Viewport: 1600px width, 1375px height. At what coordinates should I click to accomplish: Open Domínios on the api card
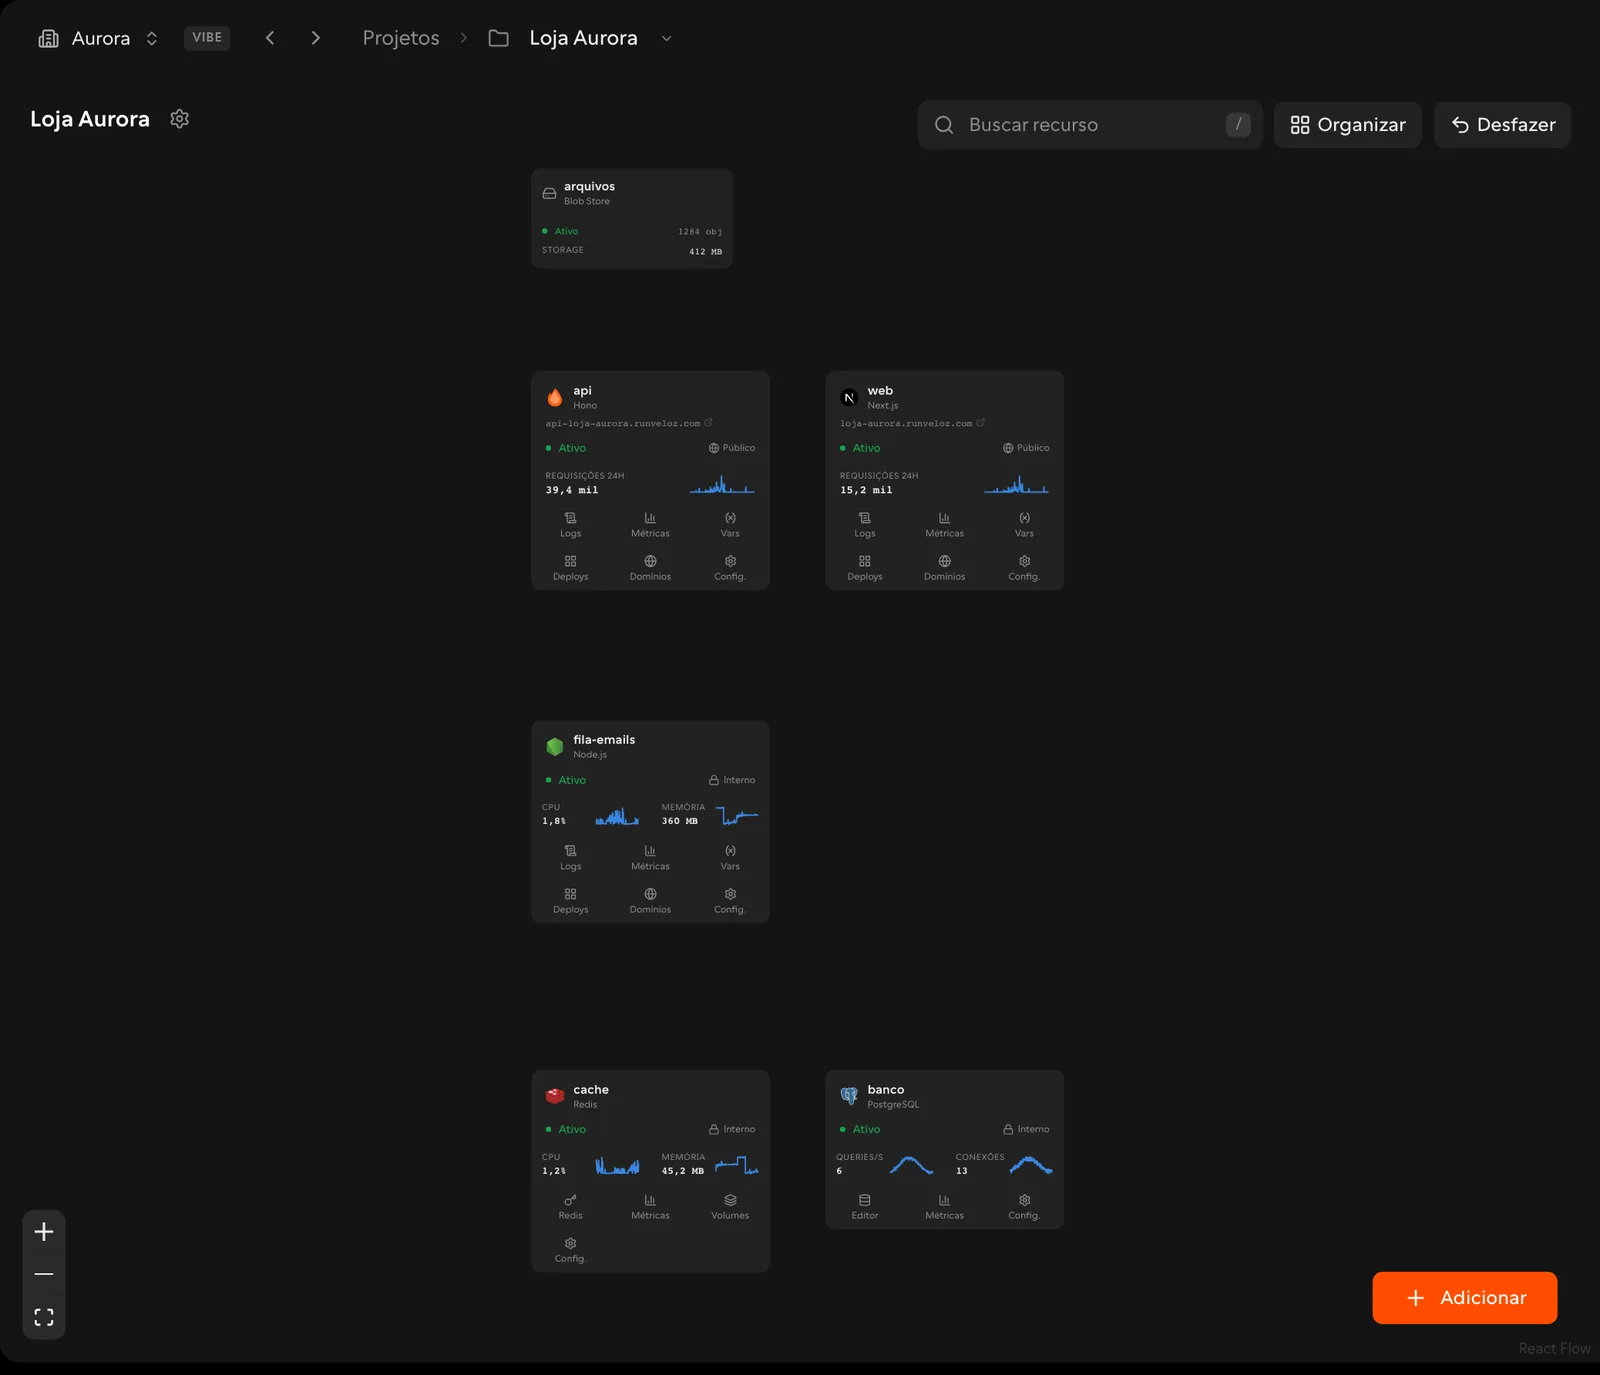pos(650,568)
